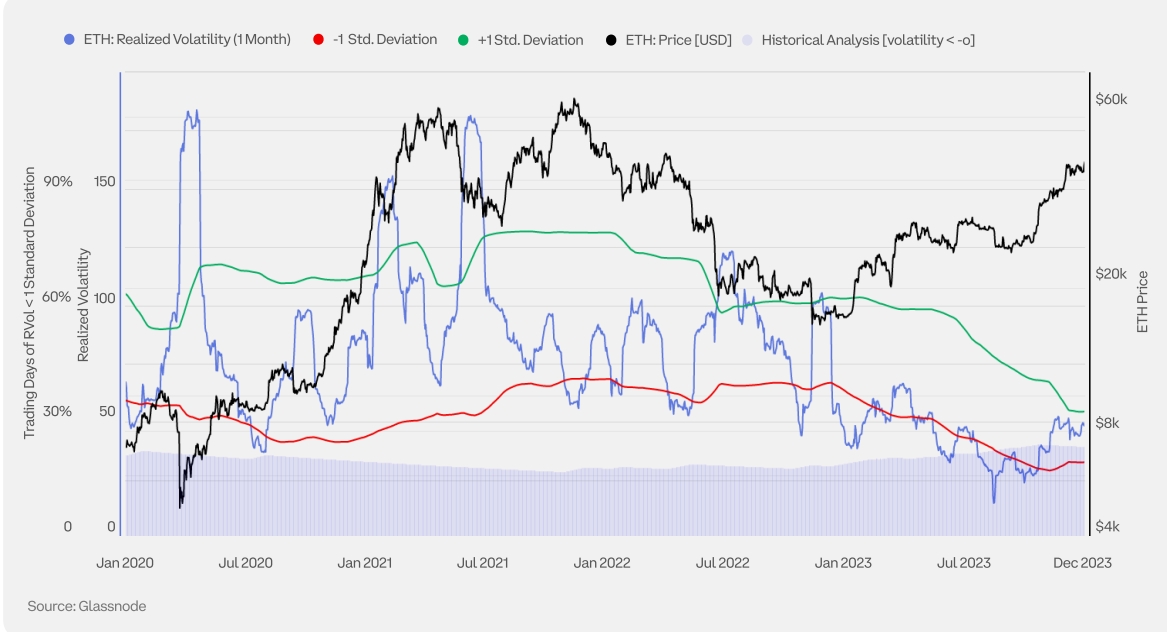Toggle the +1 Std. Deviation legend entry
Viewport: 1167px width, 632px height.
pos(521,39)
